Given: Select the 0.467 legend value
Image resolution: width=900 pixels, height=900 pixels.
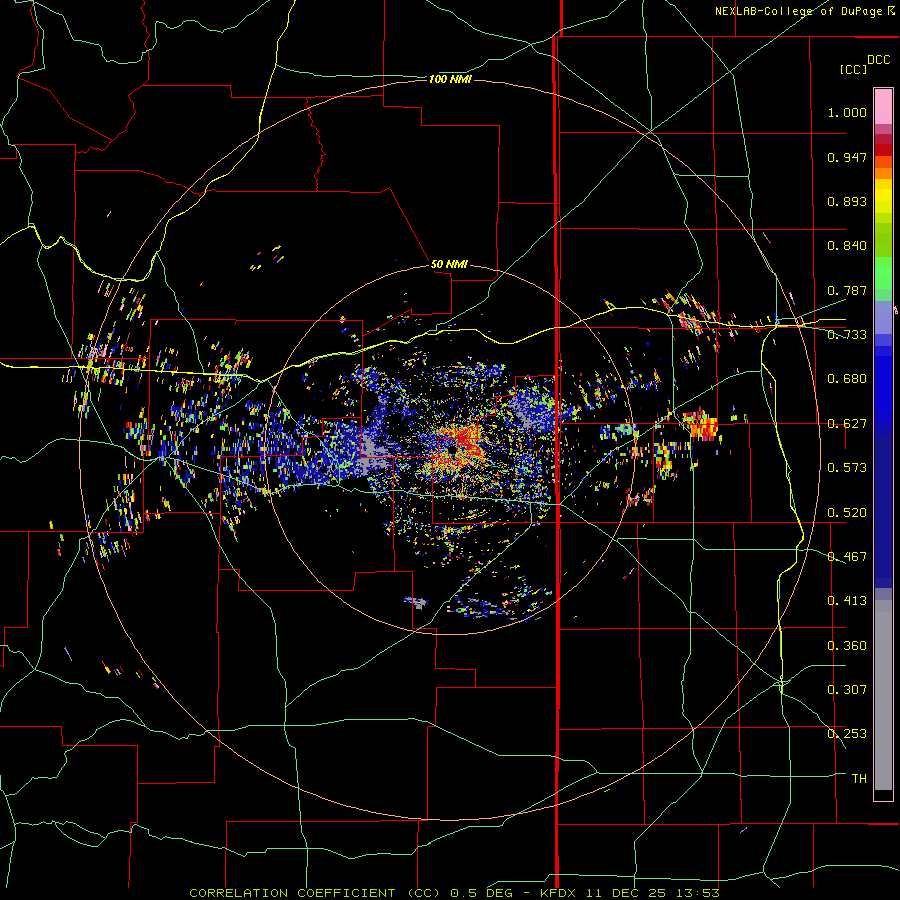Looking at the screenshot, I should [847, 557].
